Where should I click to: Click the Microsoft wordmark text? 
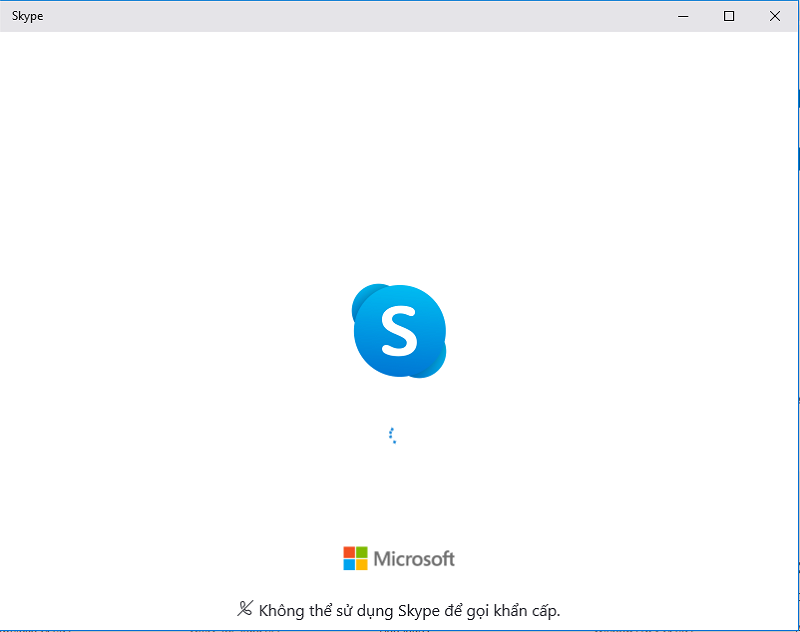(413, 558)
